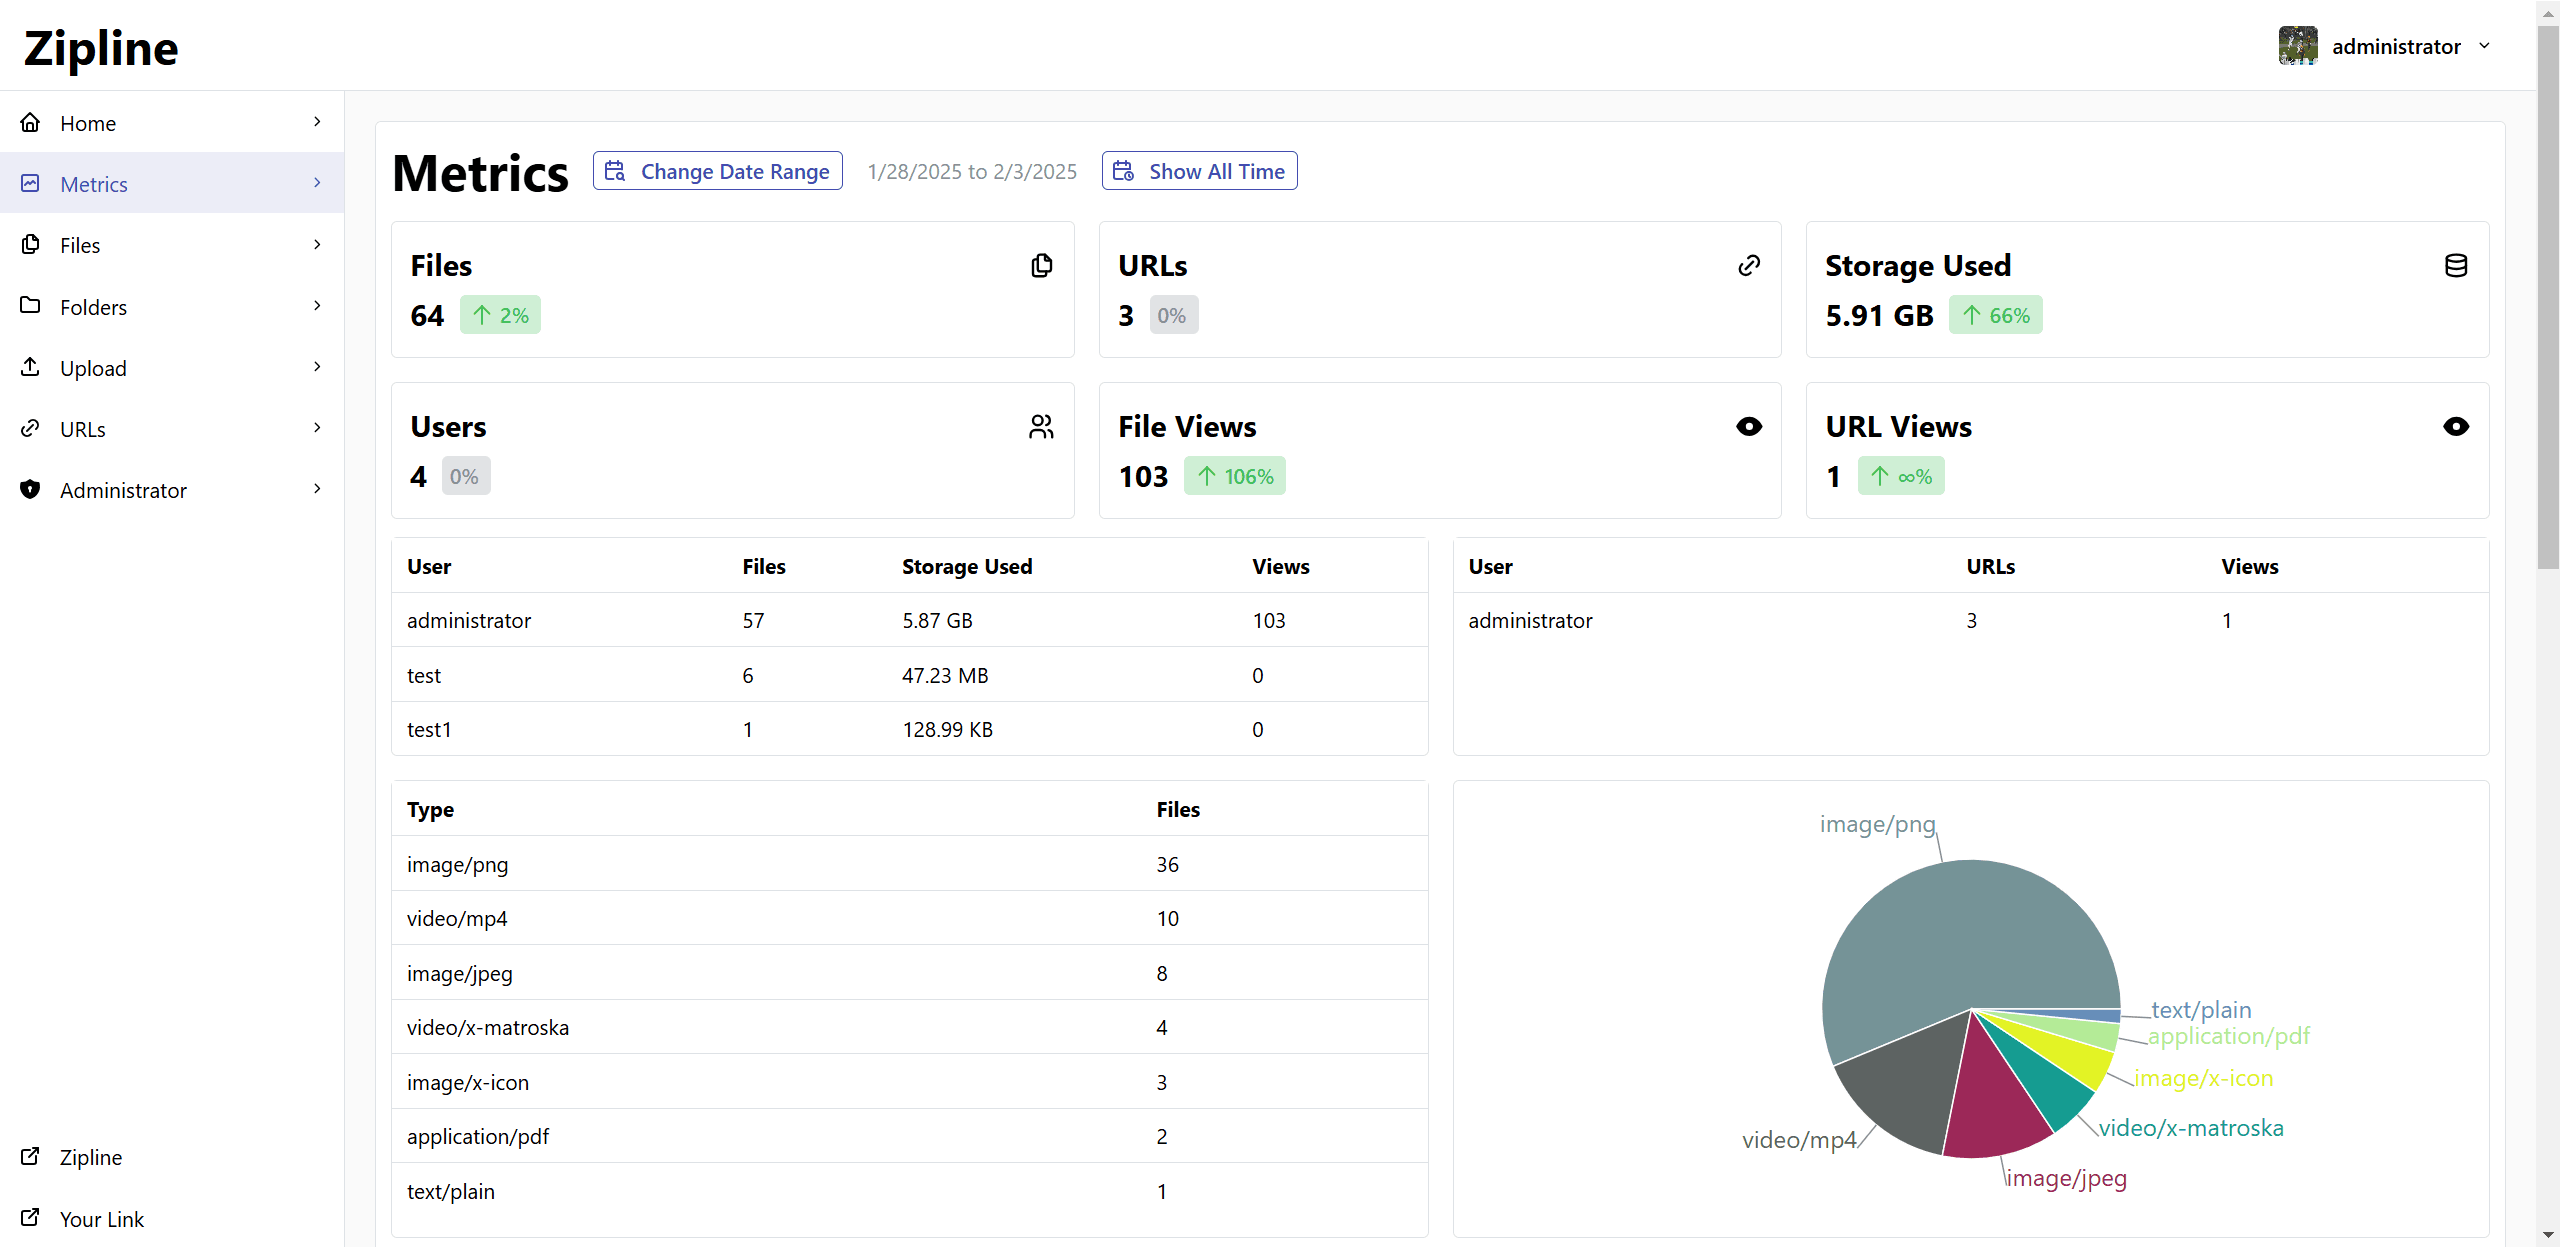Viewport: 2560px width, 1247px height.
Task: Expand the Files sidebar item chevron
Action: 317,244
